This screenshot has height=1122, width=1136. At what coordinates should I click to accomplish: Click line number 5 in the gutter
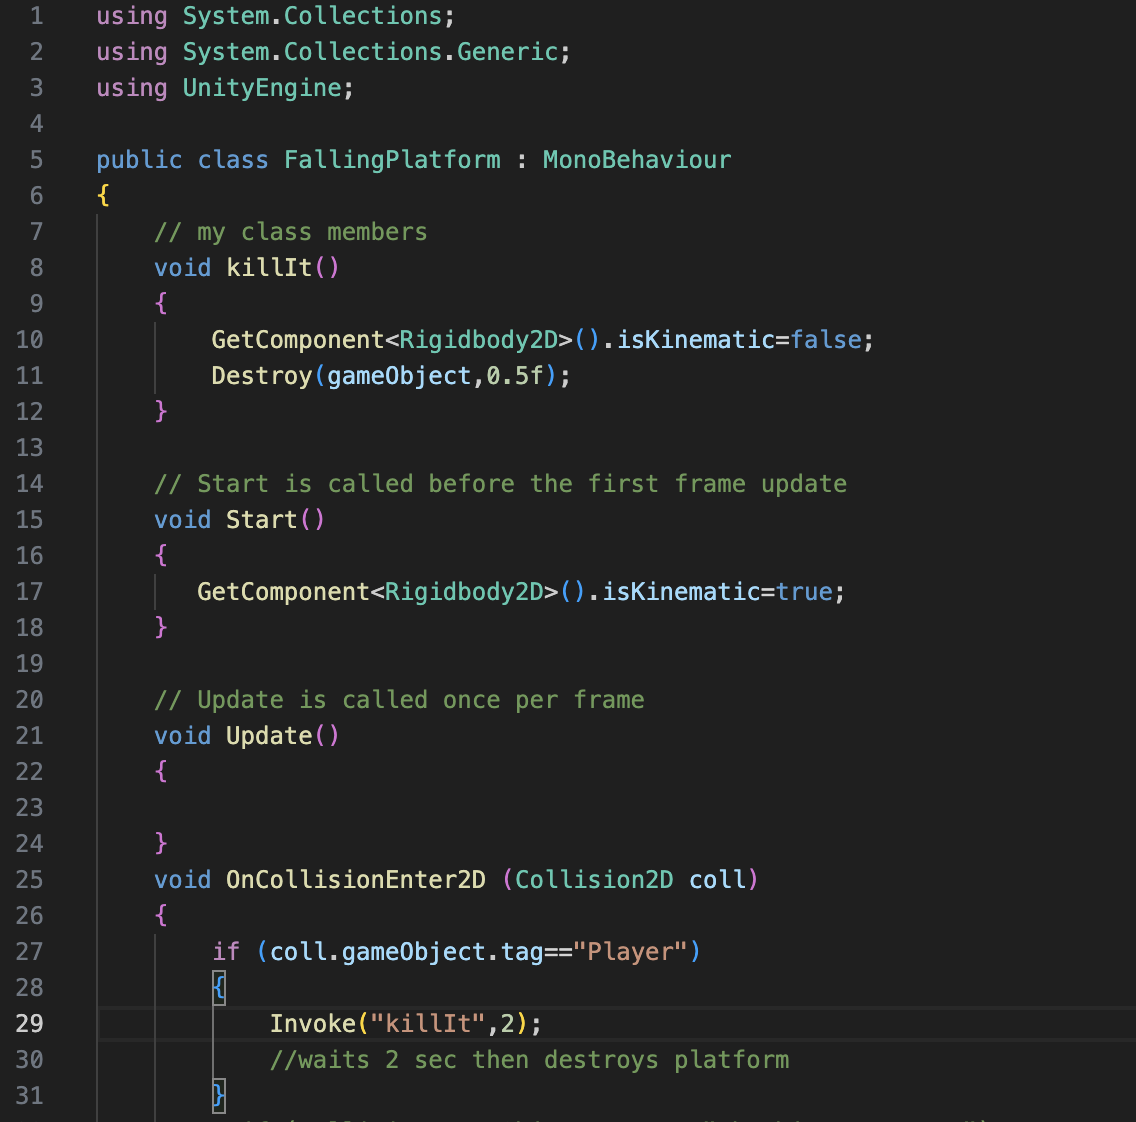[36, 160]
